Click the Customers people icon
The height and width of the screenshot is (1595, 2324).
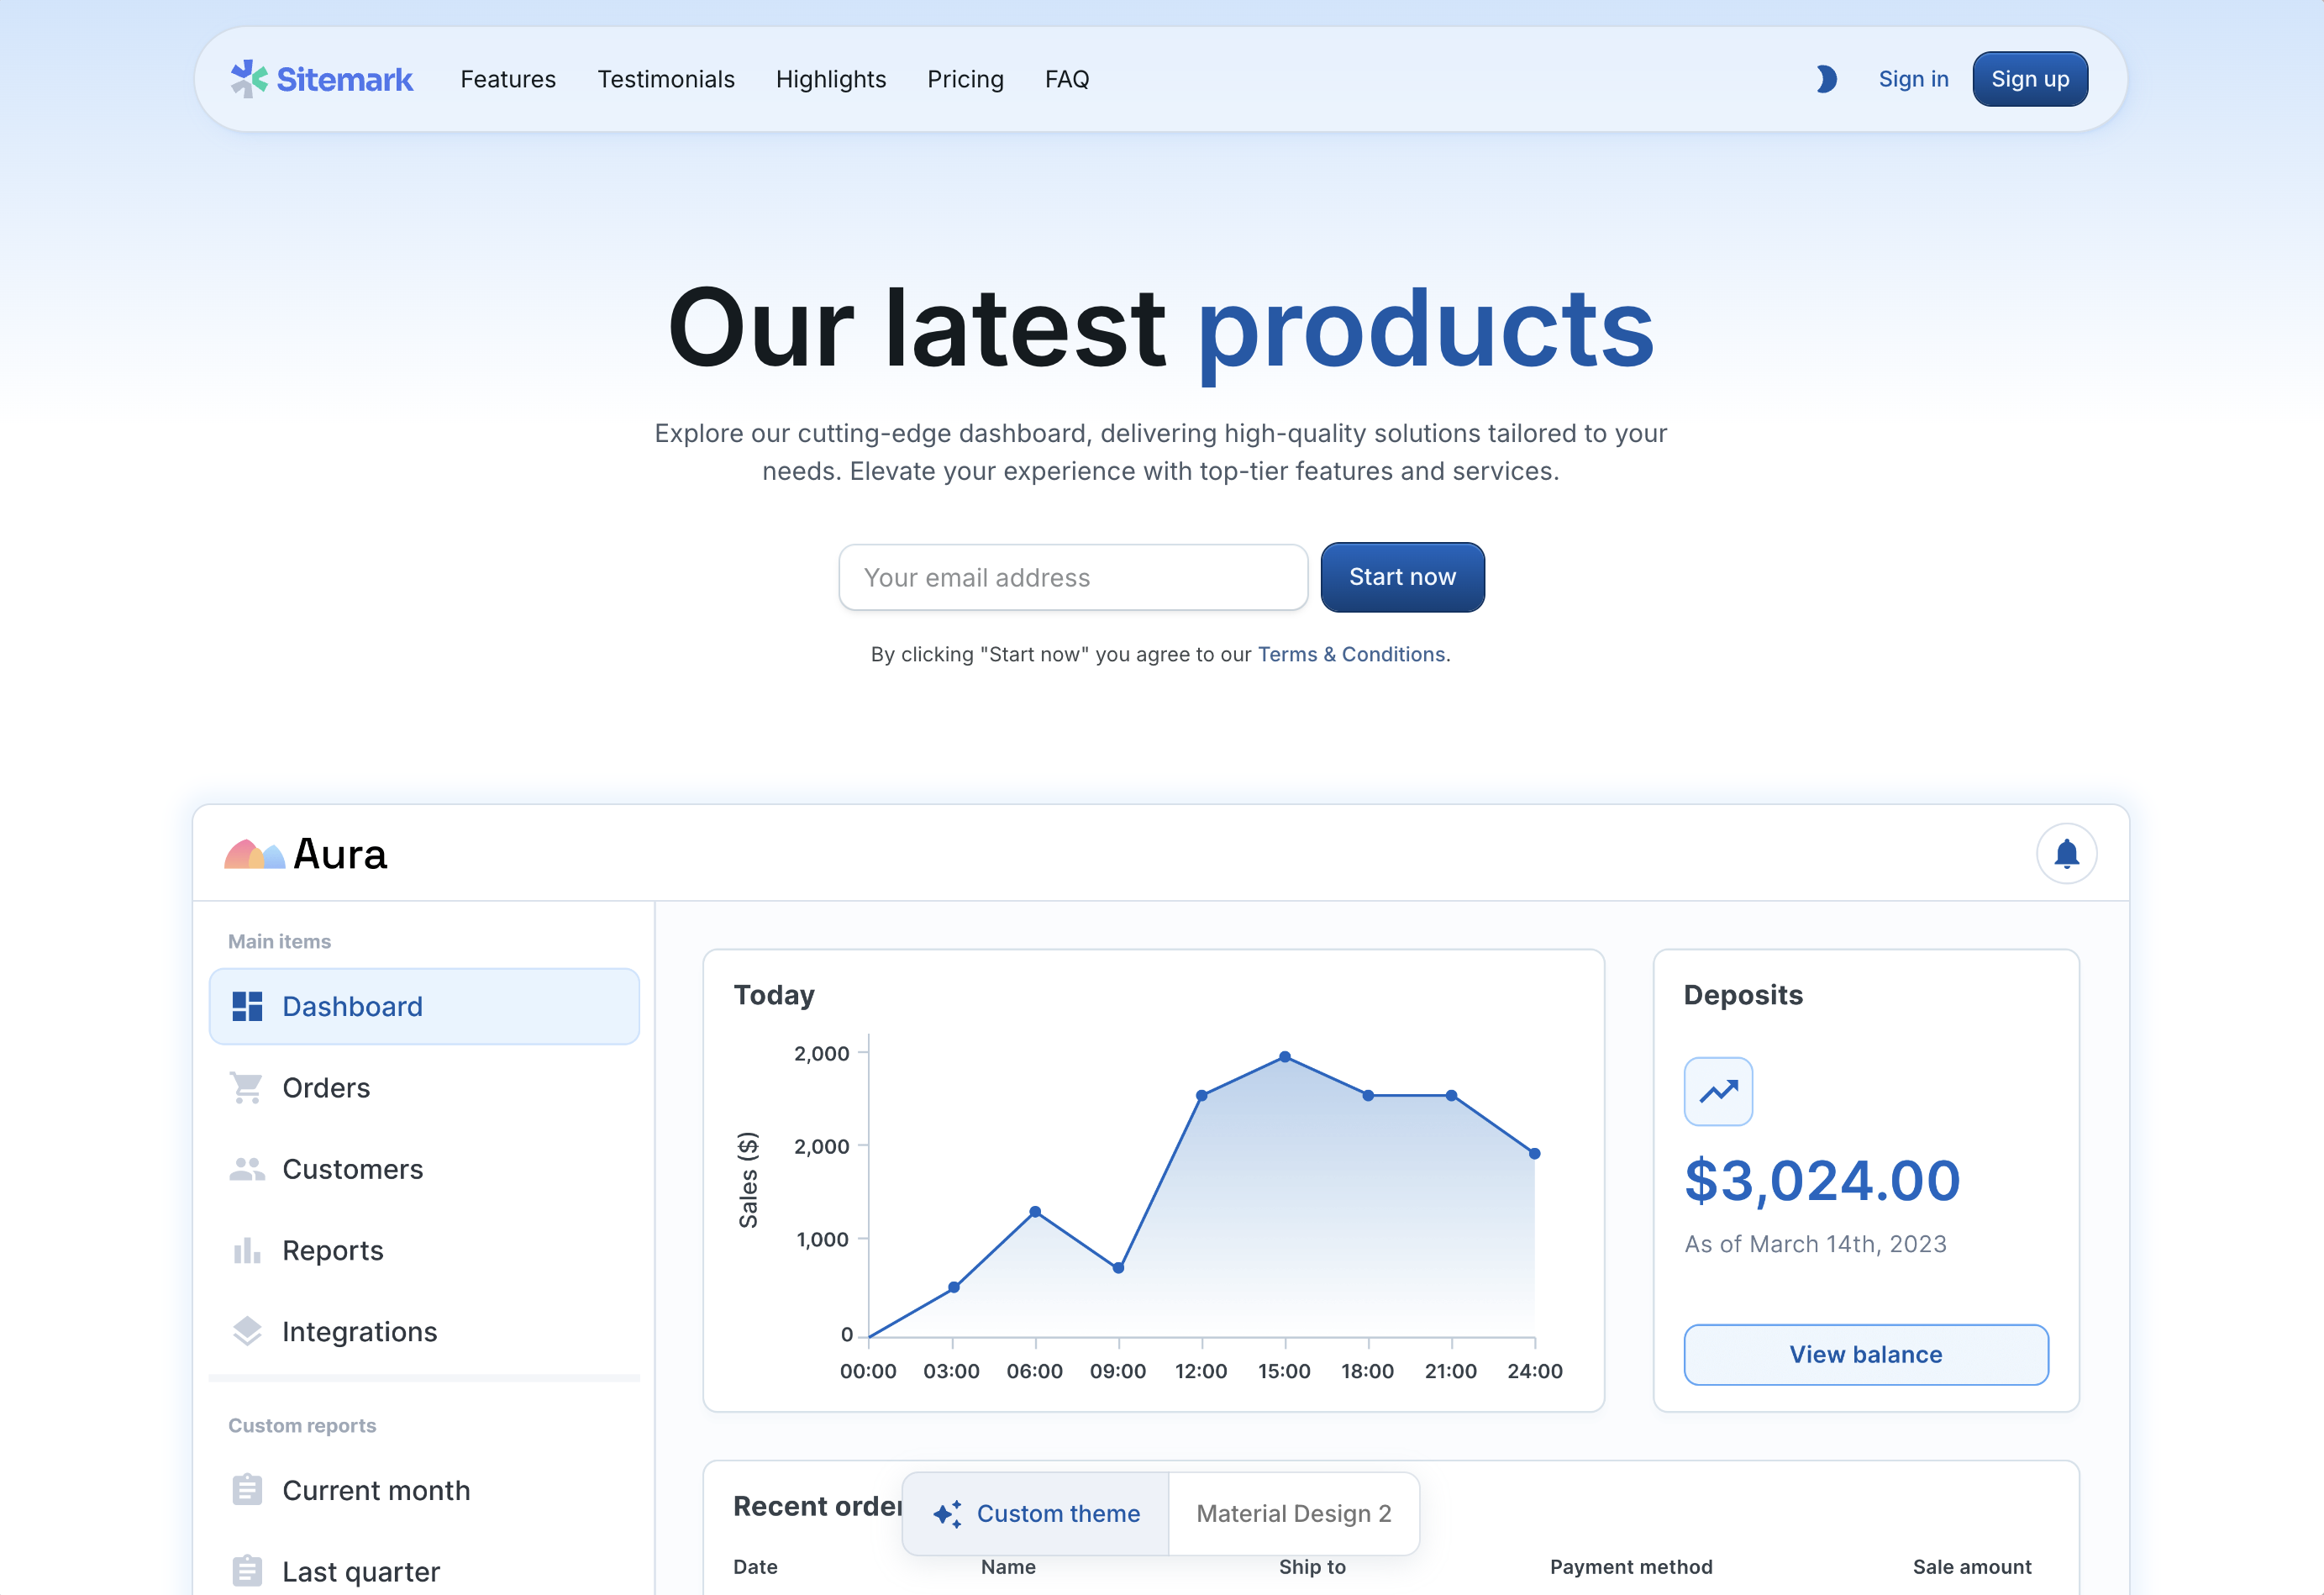[x=246, y=1169]
